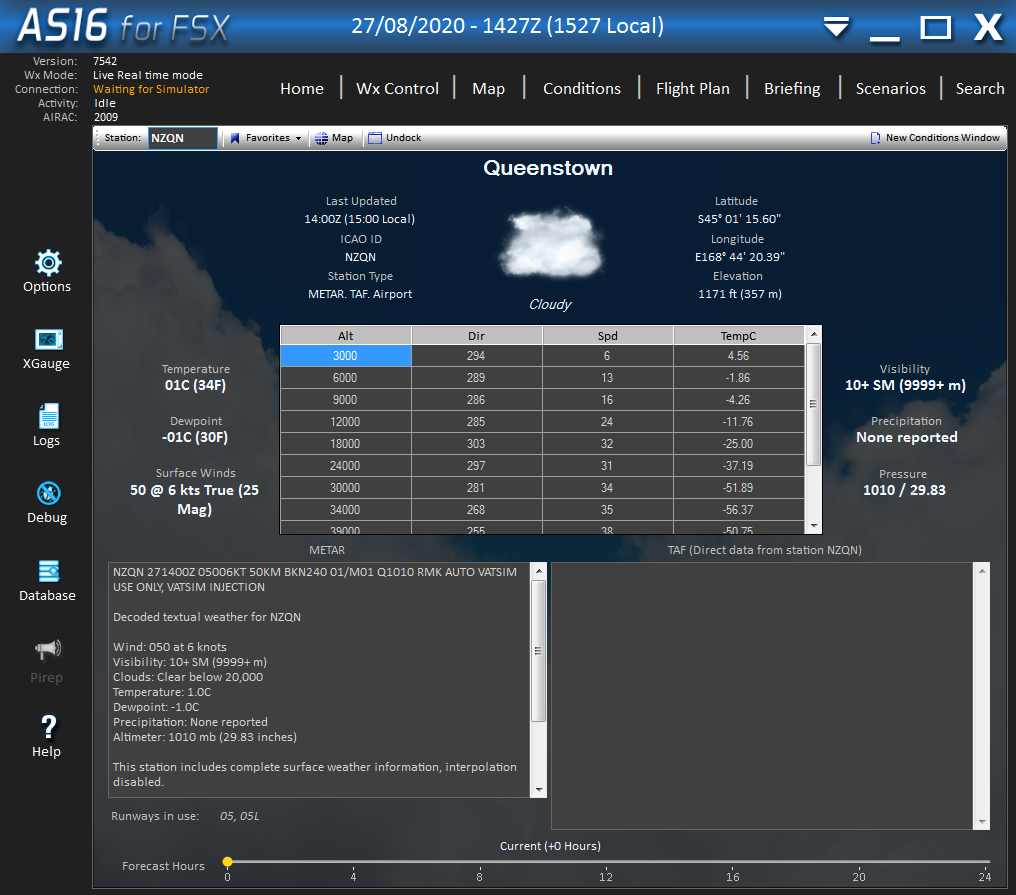
Task: Click the Favorites bookmark icon
Action: 235,138
